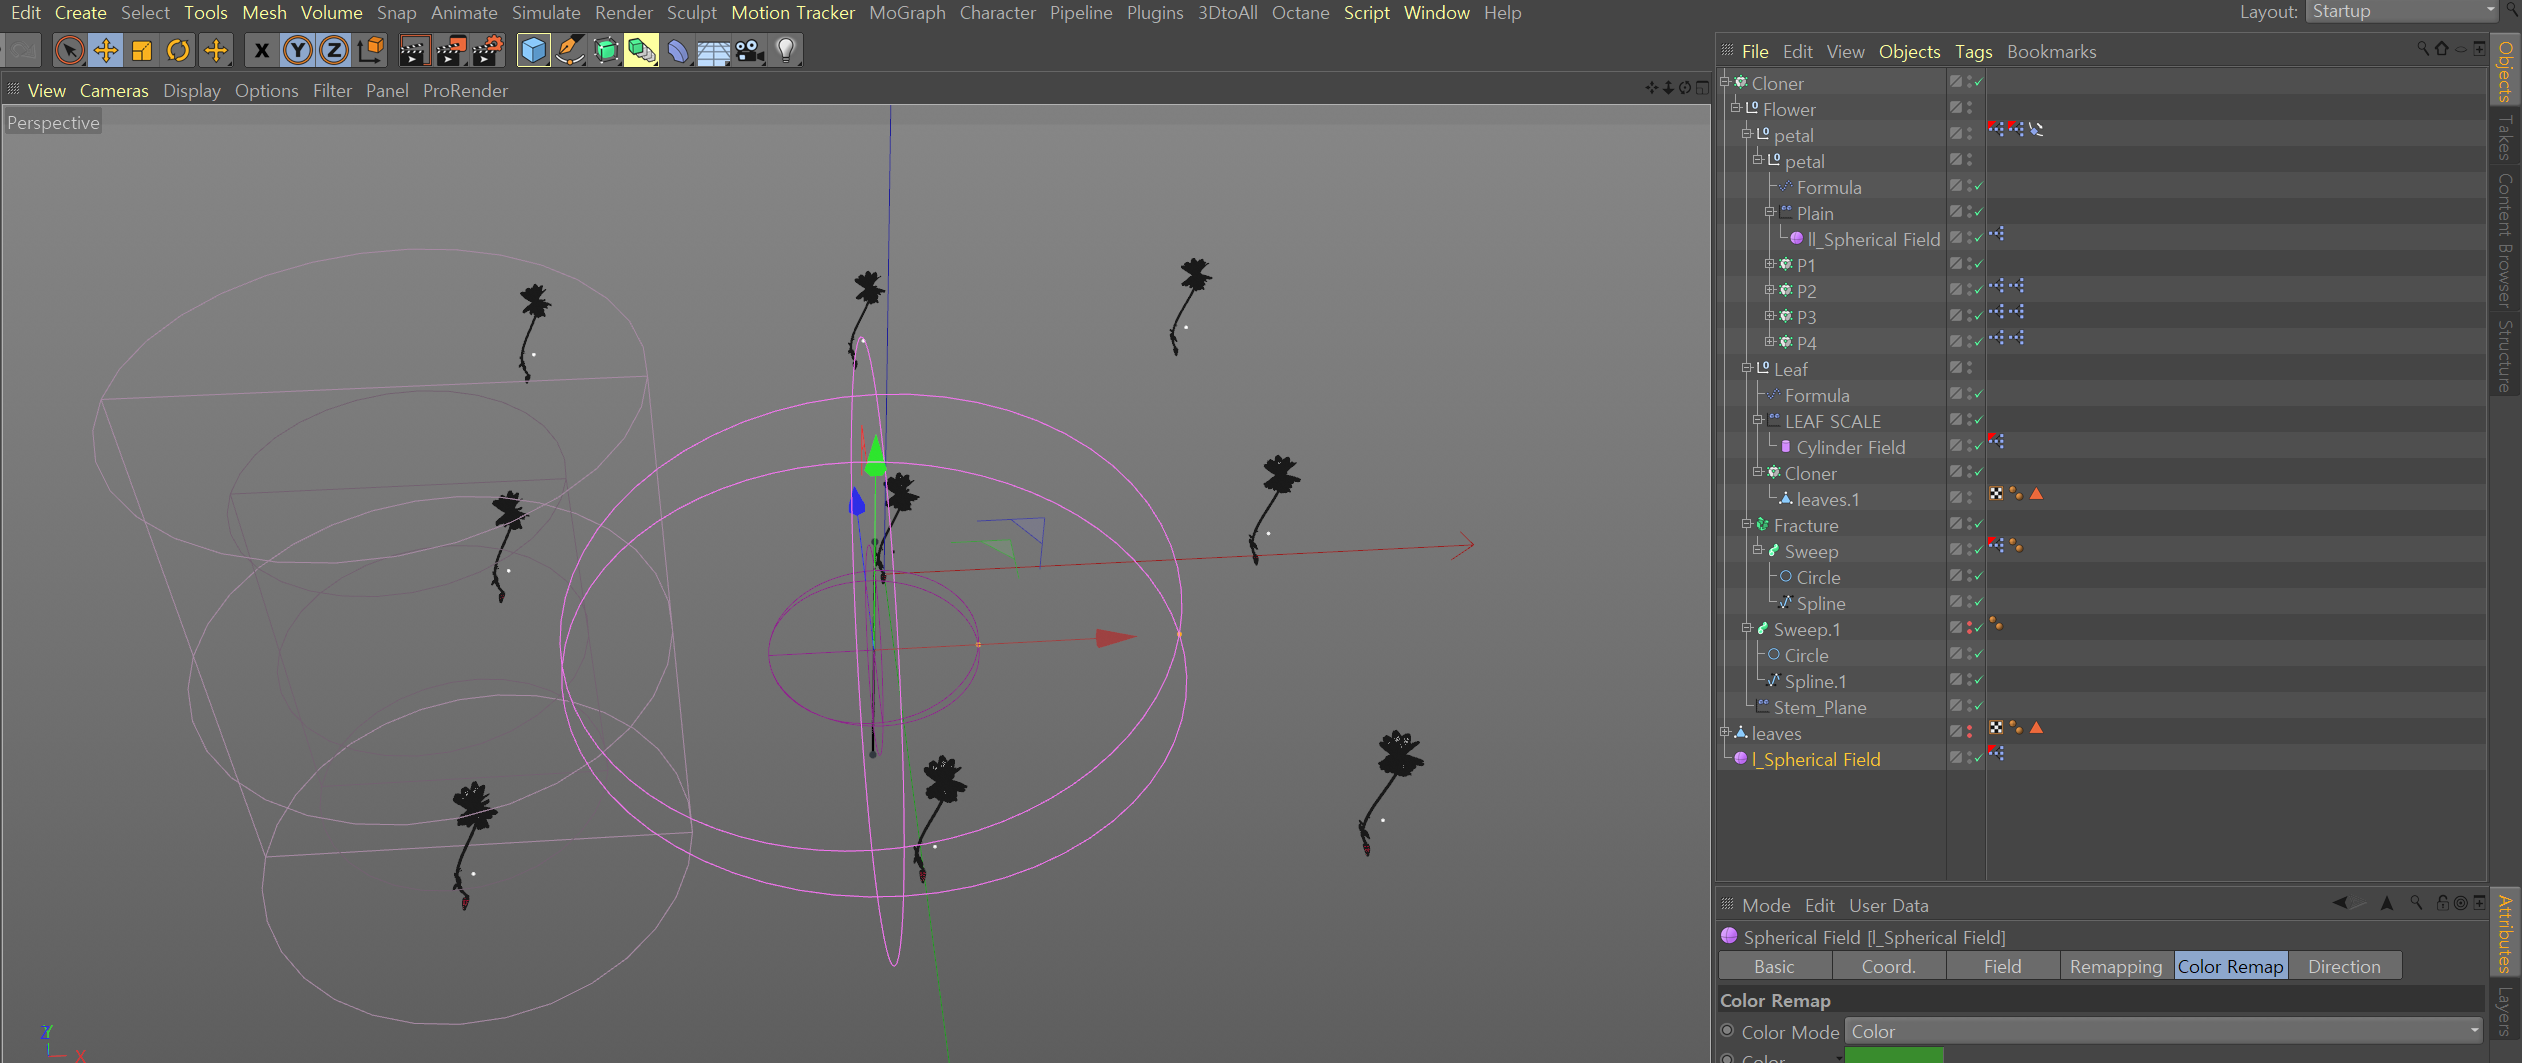Add a Light object

point(786,50)
